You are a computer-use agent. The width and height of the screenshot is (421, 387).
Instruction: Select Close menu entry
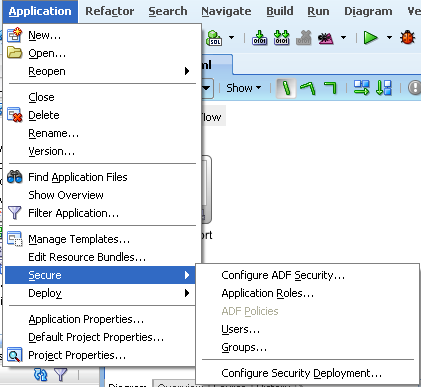pyautogui.click(x=103, y=97)
